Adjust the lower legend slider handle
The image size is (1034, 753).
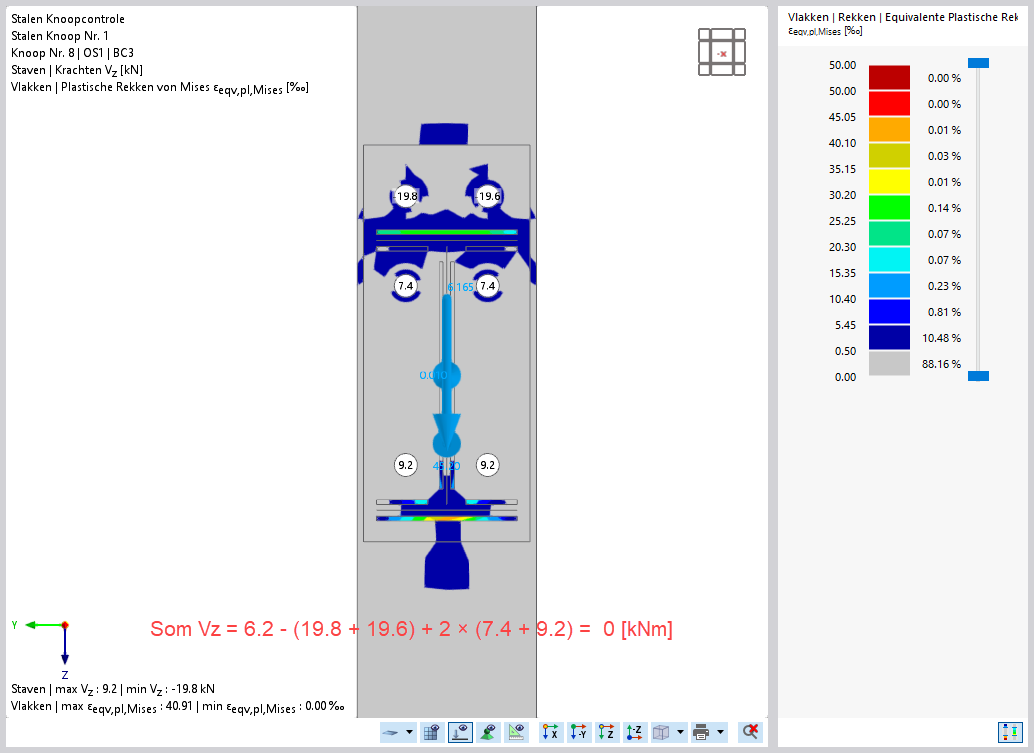978,376
